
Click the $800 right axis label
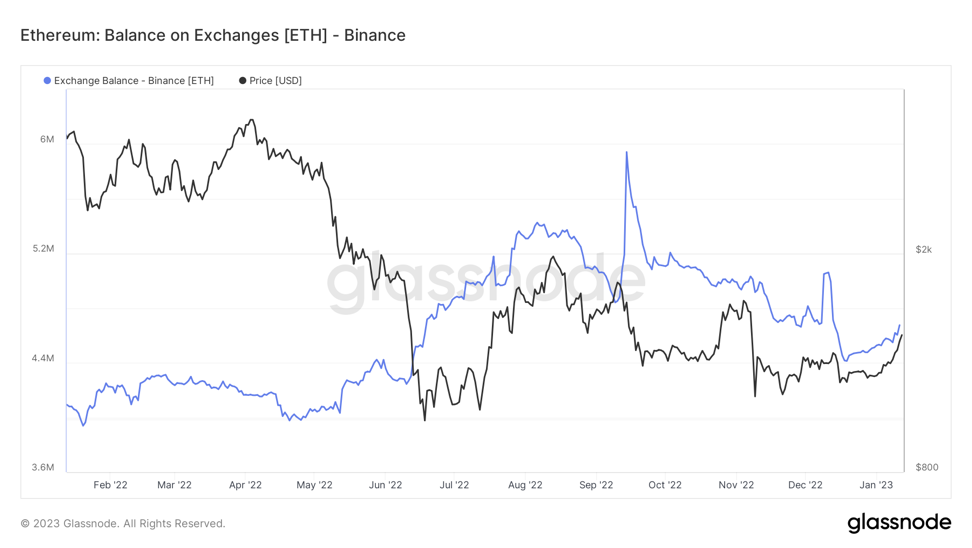[x=926, y=467]
